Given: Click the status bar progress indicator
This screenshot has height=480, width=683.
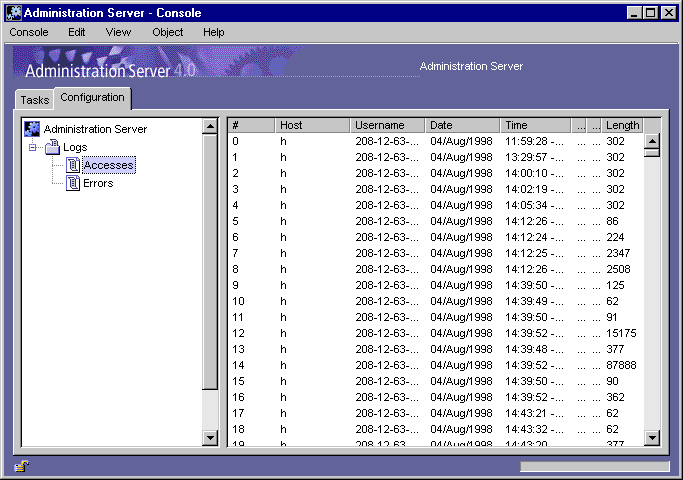Looking at the screenshot, I should 595,466.
